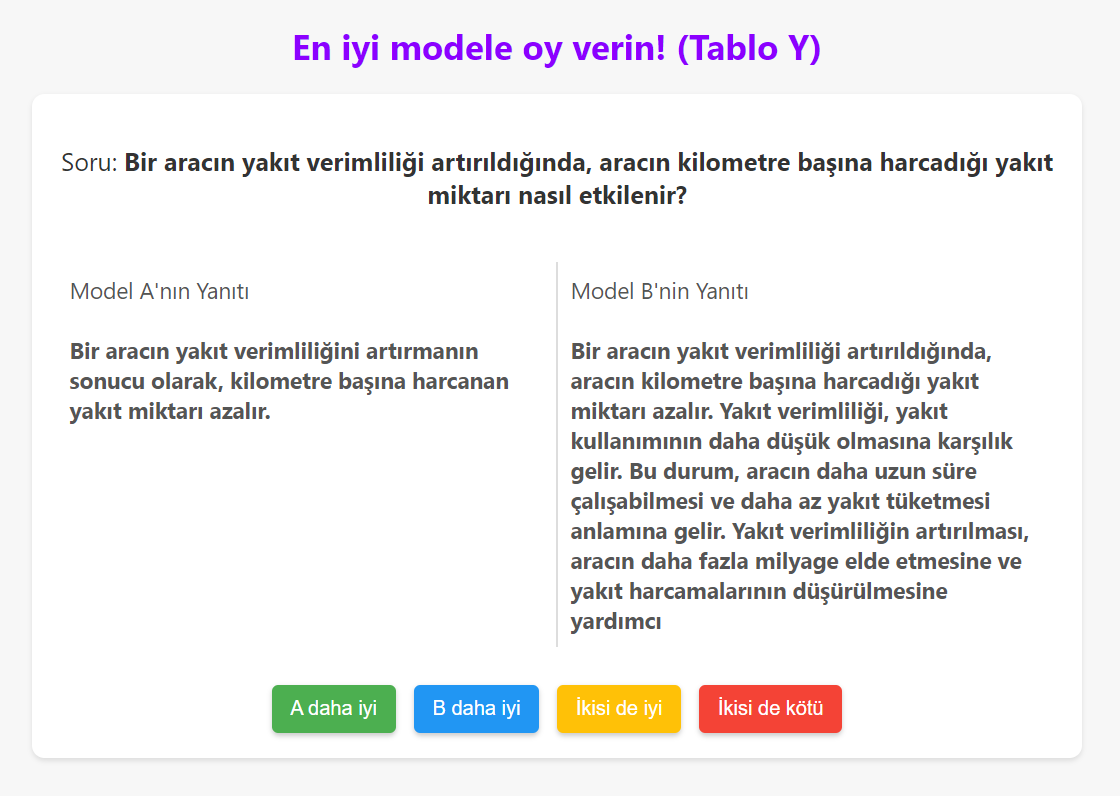Viewport: 1120px width, 796px height.
Task: Click Model B's answer paragraph ending 'yardımcı'
Action: [800, 486]
